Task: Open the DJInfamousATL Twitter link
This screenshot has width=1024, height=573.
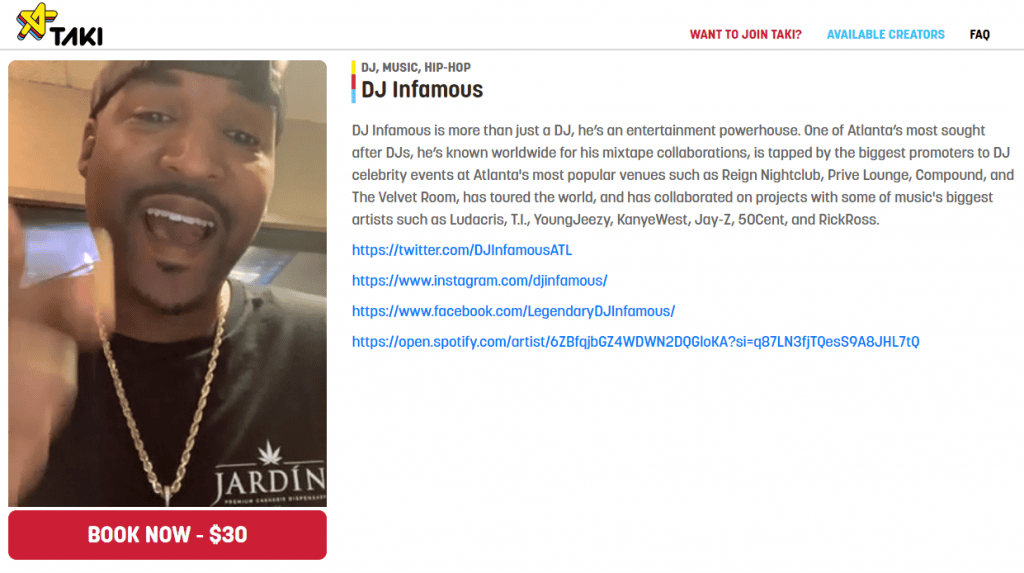Action: point(462,250)
